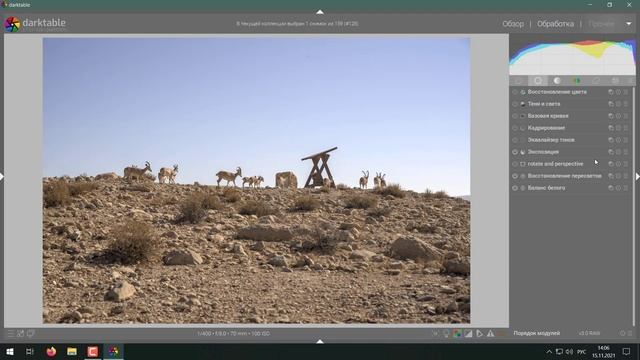The height and width of the screenshot is (360, 640).
Task: Open presets menu for Экспозиция module
Action: pyautogui.click(x=626, y=152)
